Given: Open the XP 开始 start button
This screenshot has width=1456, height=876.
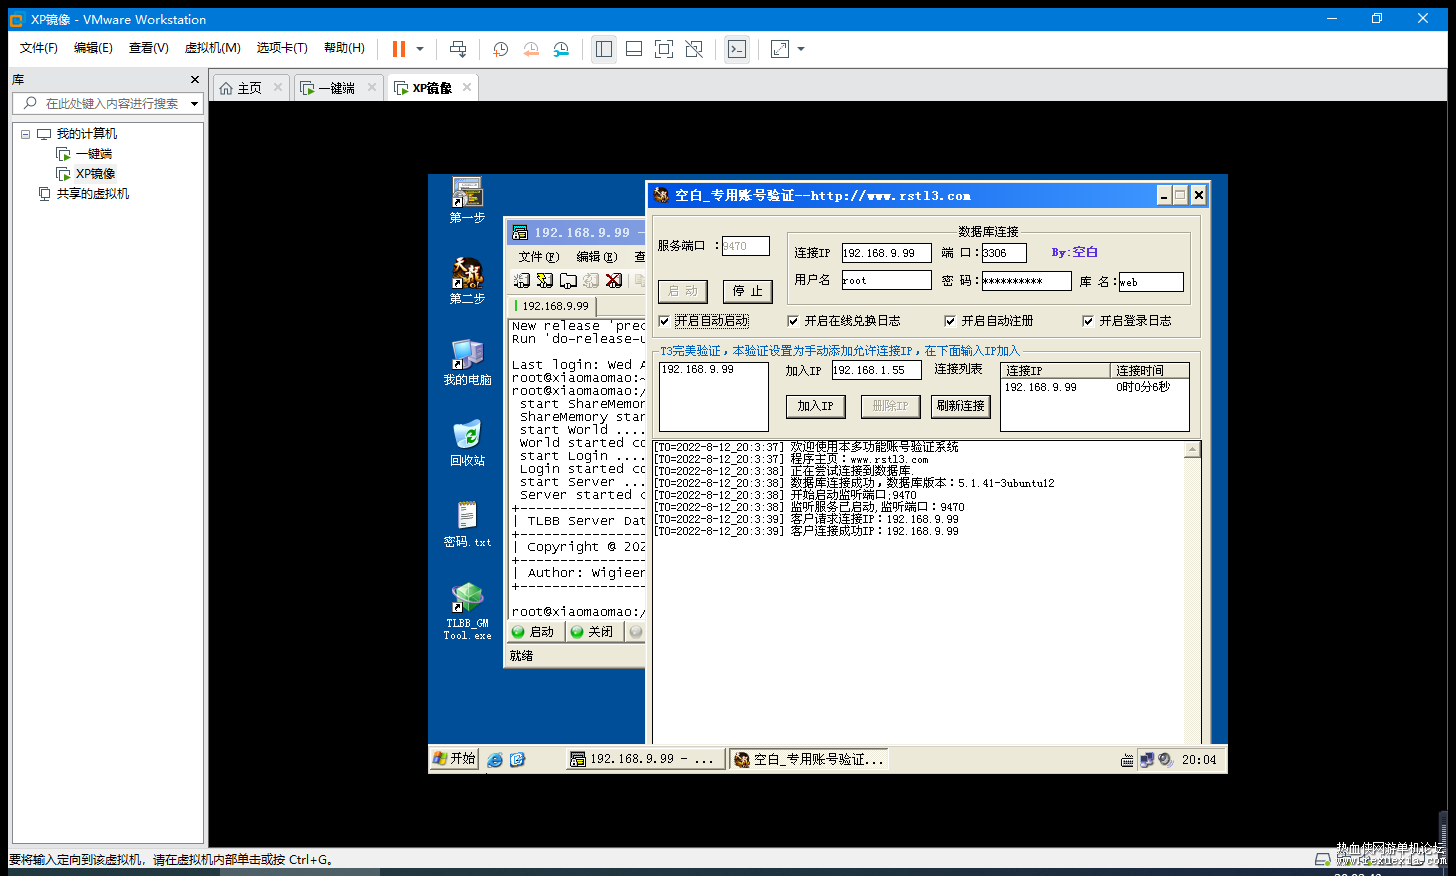Looking at the screenshot, I should coord(454,759).
